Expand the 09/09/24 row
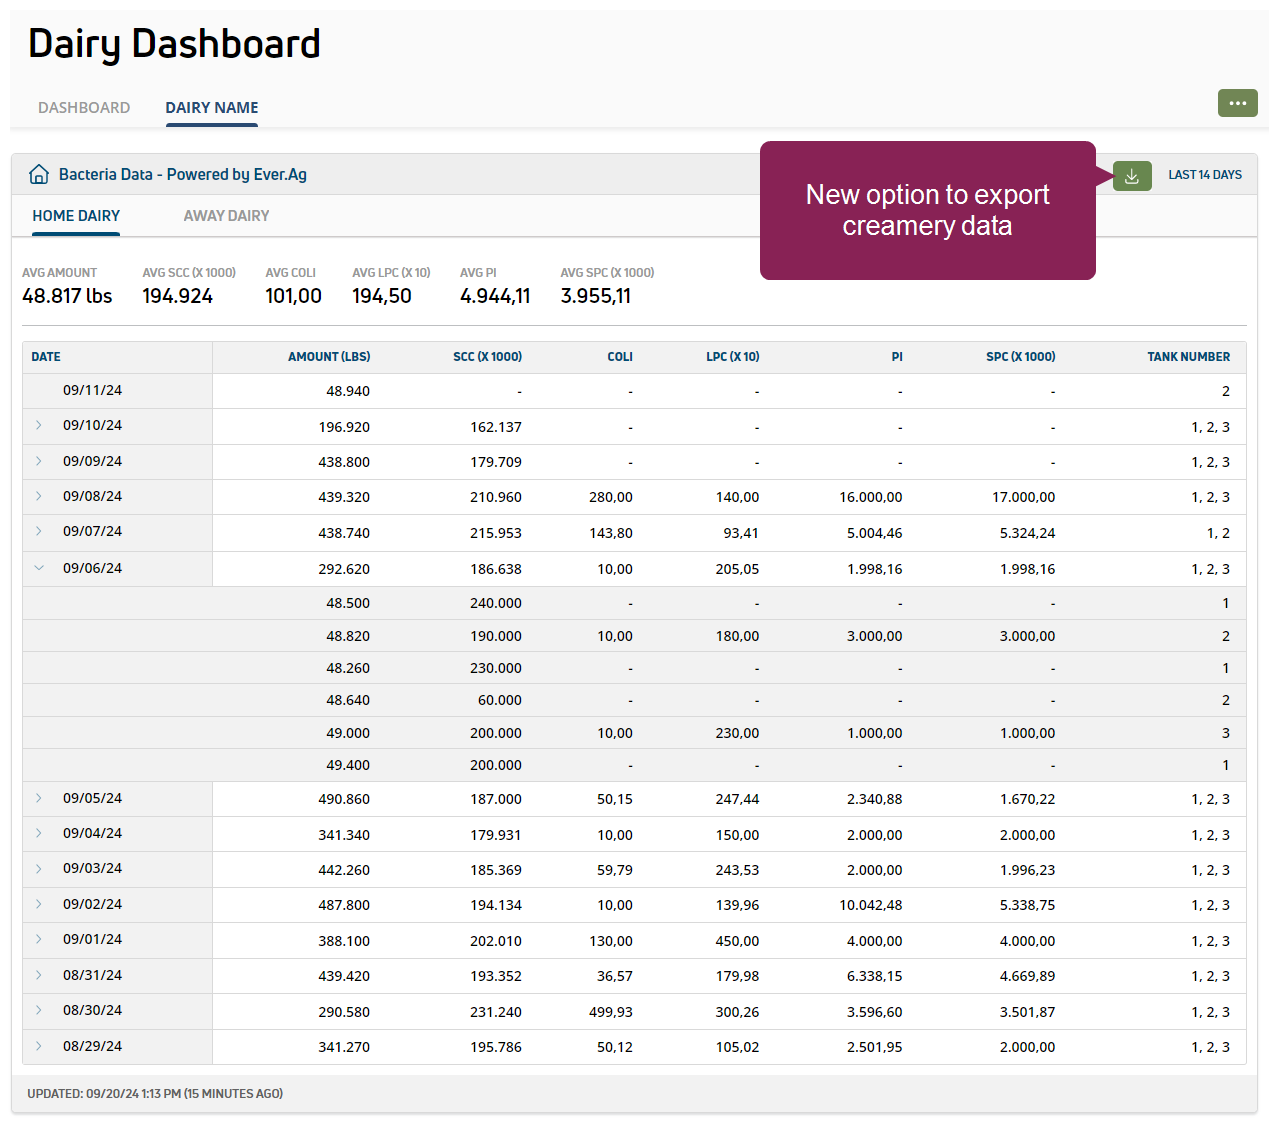The image size is (1269, 1123). click(39, 461)
